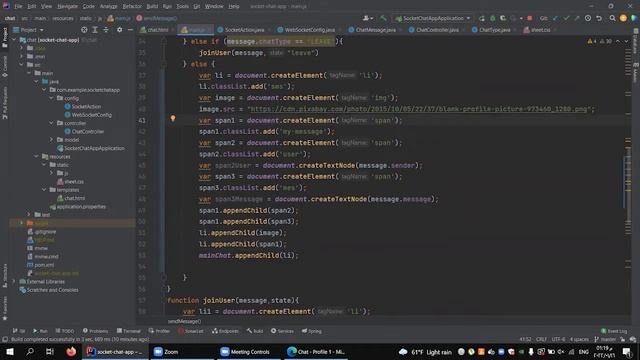Open the Problems tool window
This screenshot has height=360, width=640.
click(96, 331)
